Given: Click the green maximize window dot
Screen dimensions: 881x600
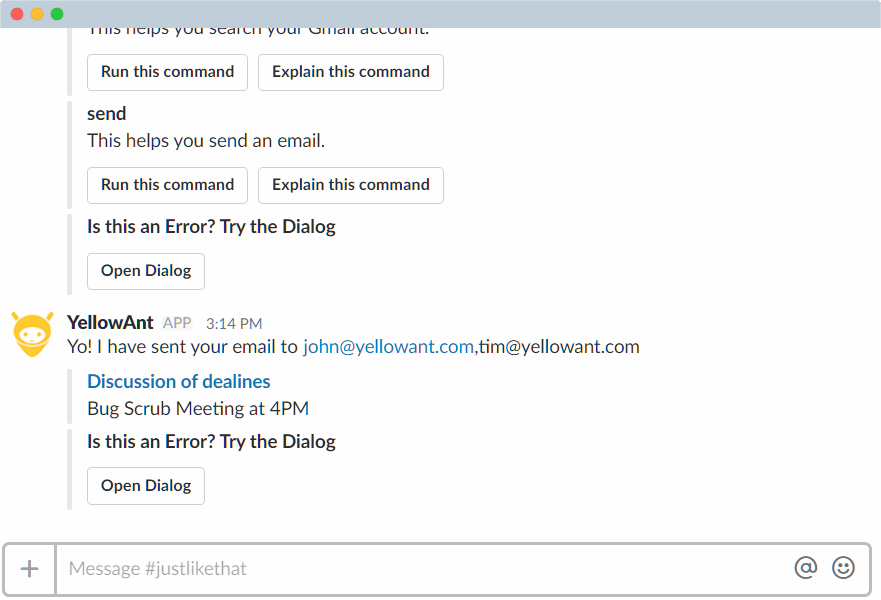Looking at the screenshot, I should click(57, 14).
